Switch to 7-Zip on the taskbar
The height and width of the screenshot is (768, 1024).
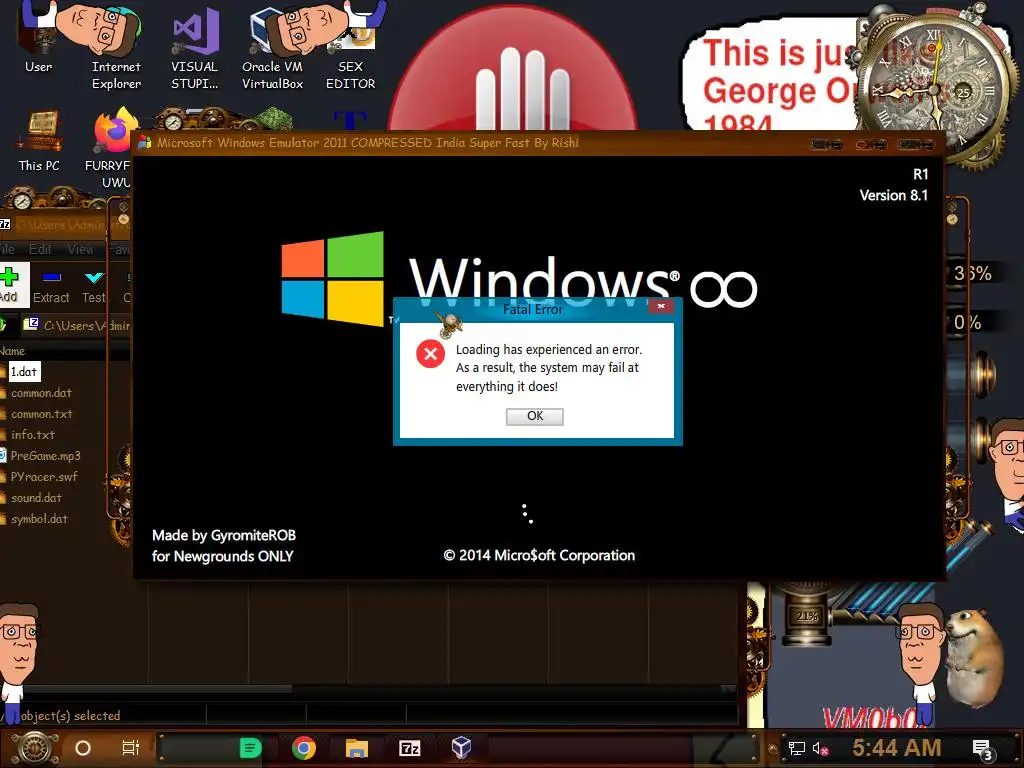click(x=409, y=748)
